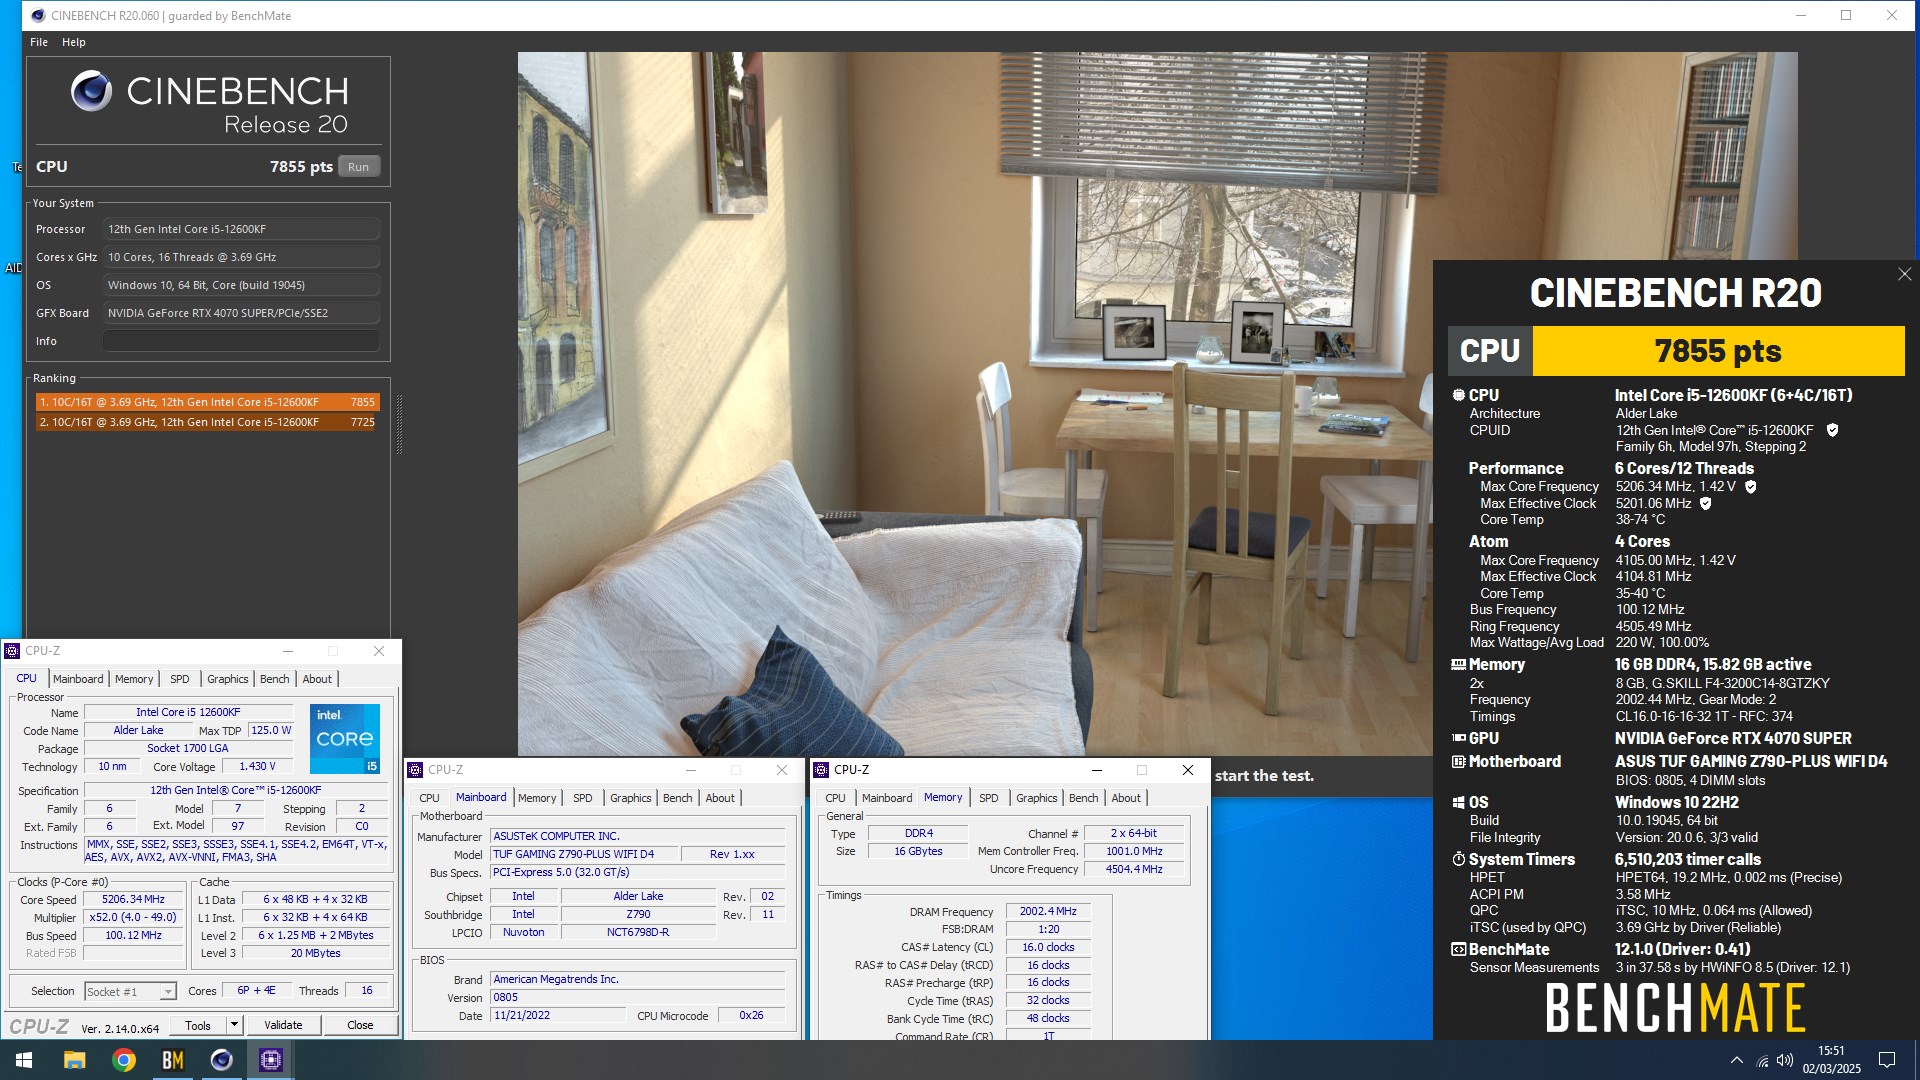Open File Explorer from the taskbar

coord(75,1060)
